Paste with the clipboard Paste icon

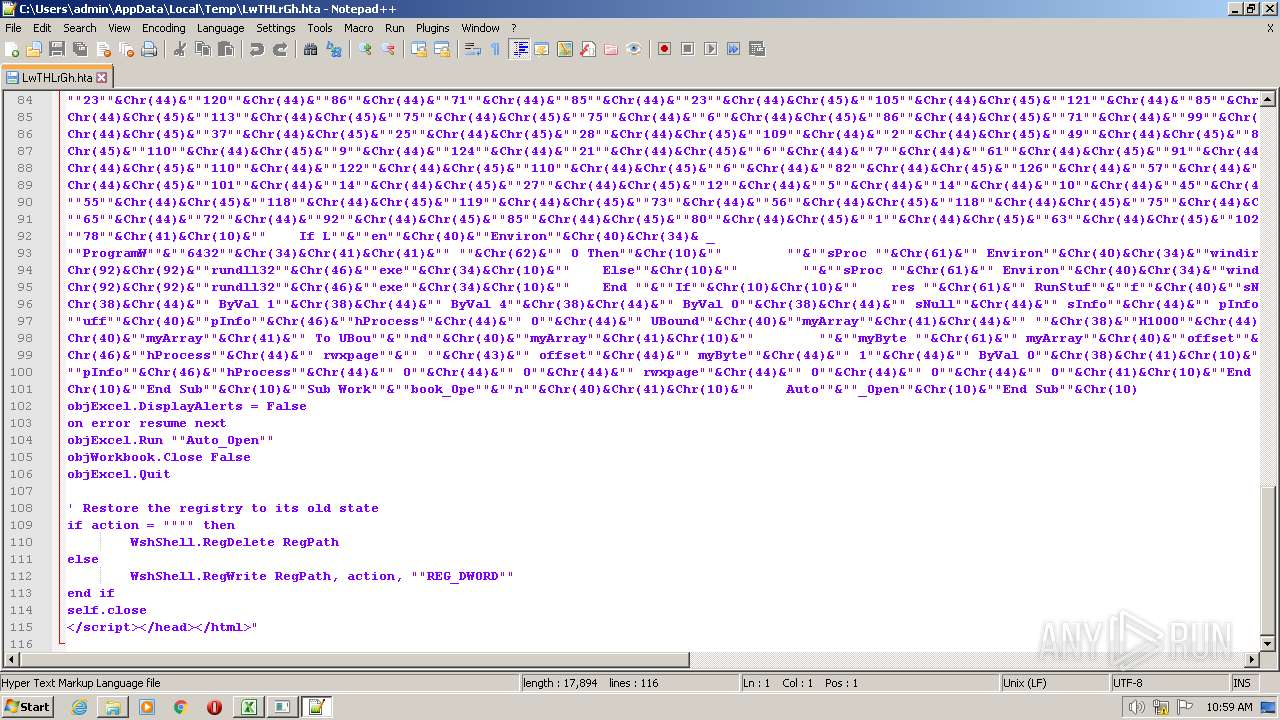pos(226,49)
